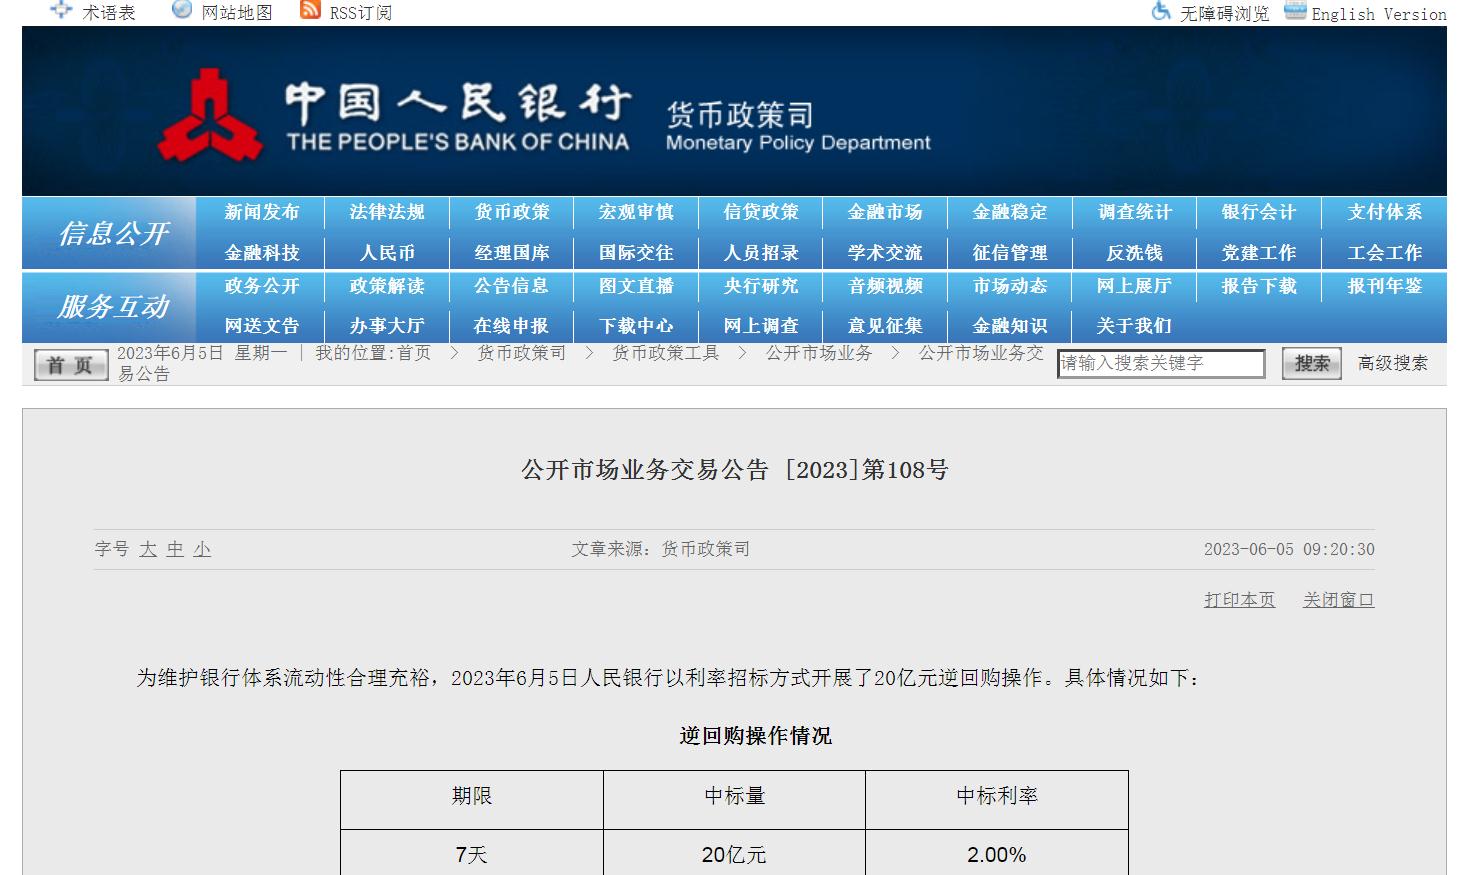The width and height of the screenshot is (1465, 875).
Task: Click 关闭窗口 to close the page
Action: pos(1338,600)
